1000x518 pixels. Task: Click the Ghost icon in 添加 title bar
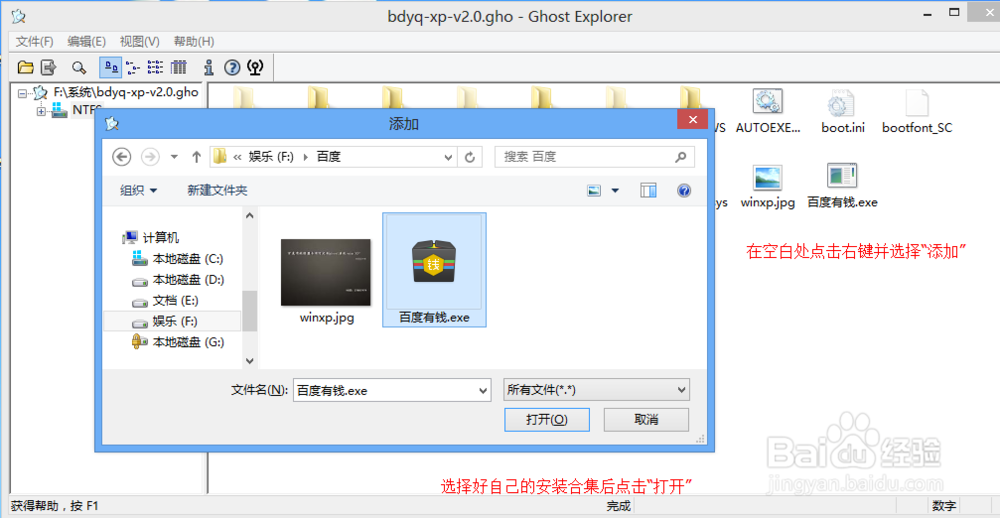click(112, 123)
